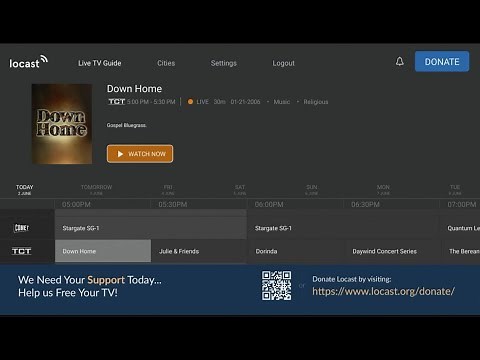Click the TCT channel logo in guide
480x360 pixels.
point(21,251)
